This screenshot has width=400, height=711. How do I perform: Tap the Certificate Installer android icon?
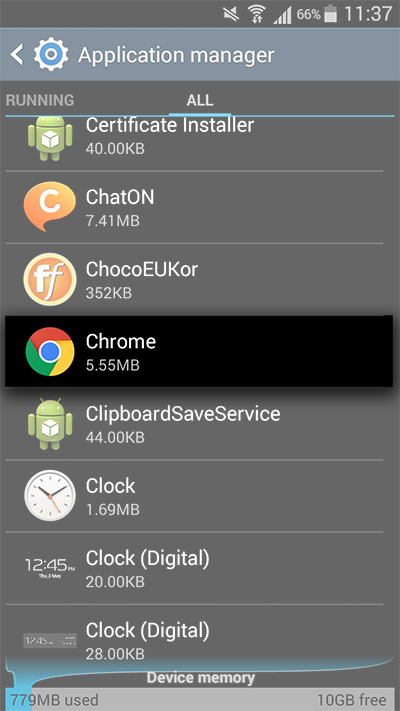click(50, 138)
